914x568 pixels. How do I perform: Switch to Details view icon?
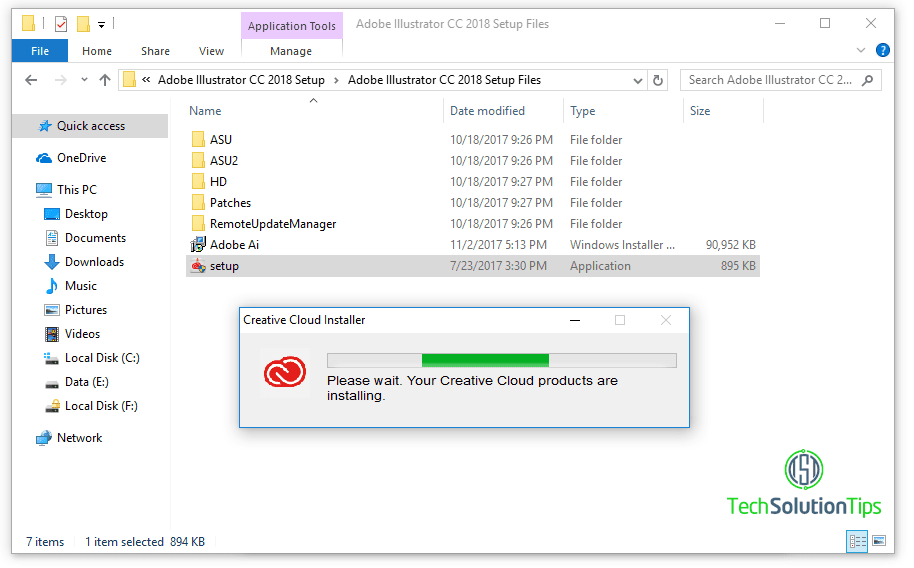click(857, 541)
